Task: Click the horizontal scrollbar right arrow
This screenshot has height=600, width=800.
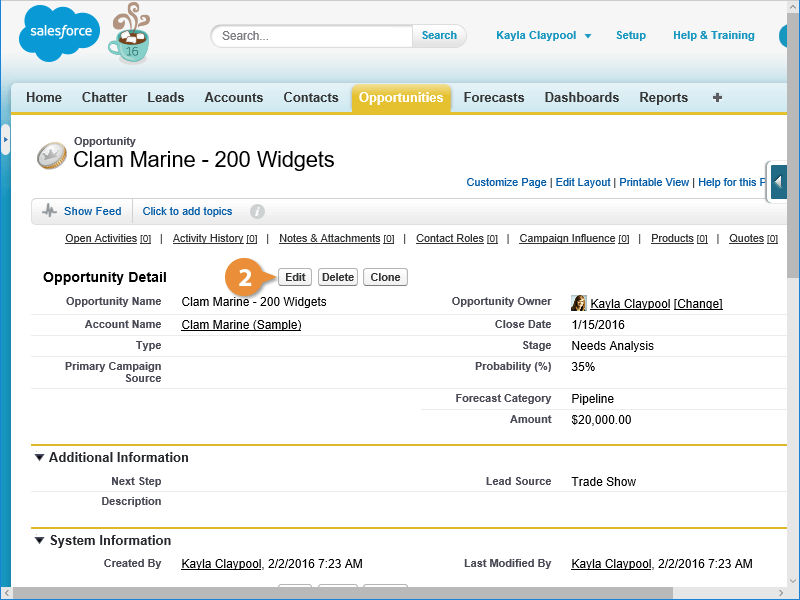Action: pyautogui.click(x=782, y=593)
